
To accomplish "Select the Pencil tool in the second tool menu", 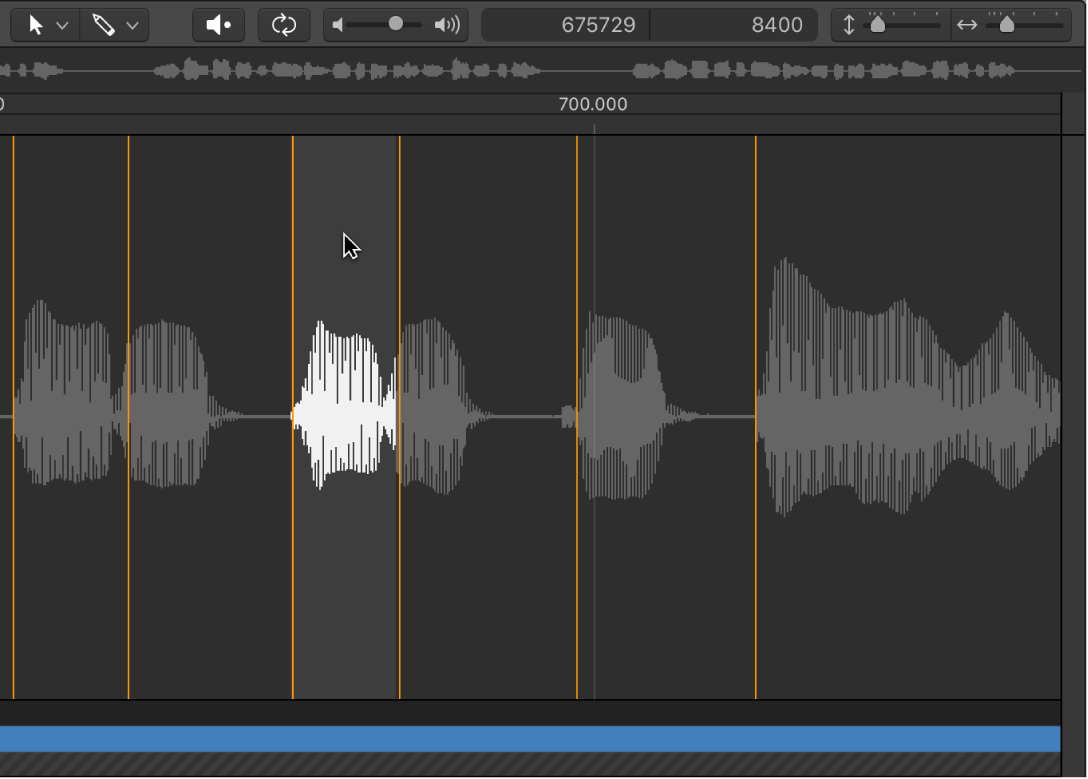I will click(104, 25).
